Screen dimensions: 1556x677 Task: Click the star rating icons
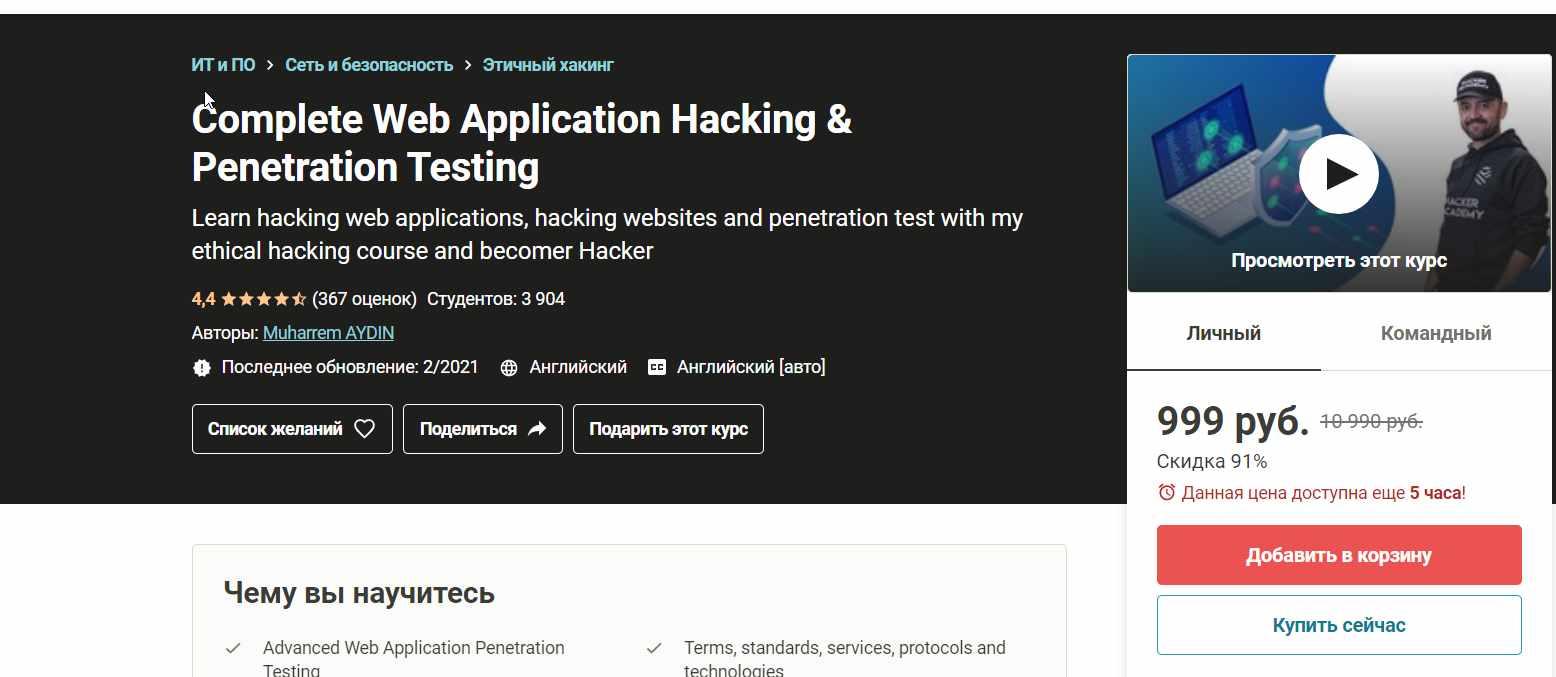click(x=263, y=299)
